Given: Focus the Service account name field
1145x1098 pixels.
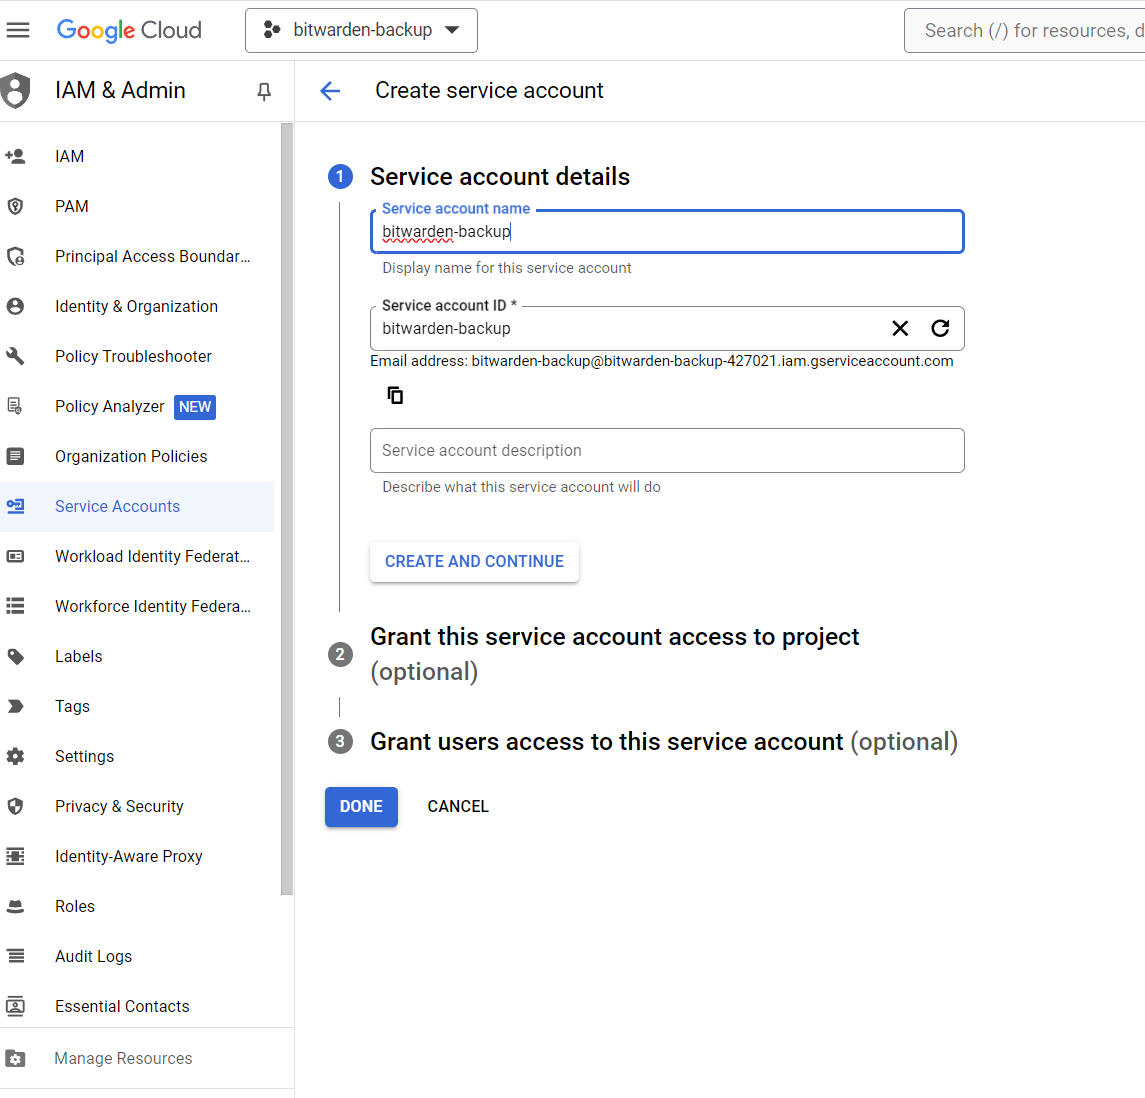Looking at the screenshot, I should [x=667, y=232].
